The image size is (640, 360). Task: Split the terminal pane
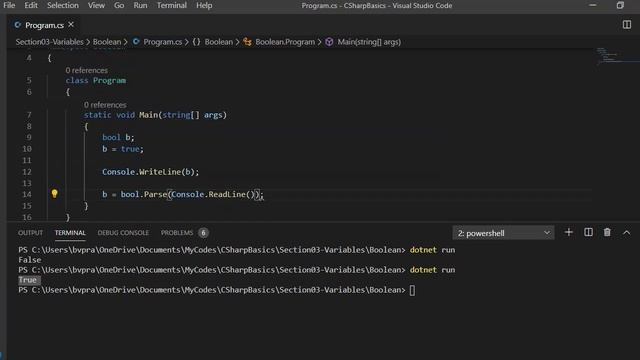[588, 232]
